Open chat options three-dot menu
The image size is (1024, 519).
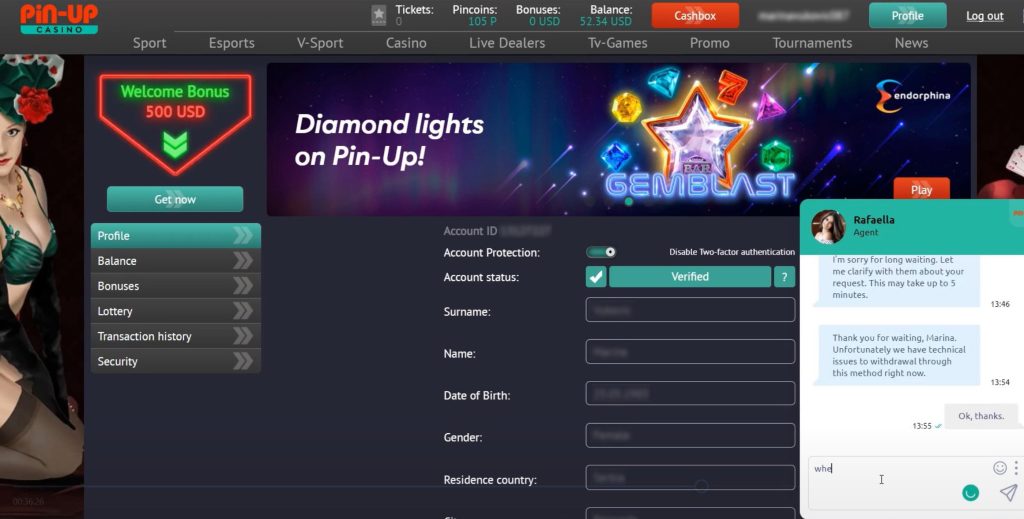1016,467
